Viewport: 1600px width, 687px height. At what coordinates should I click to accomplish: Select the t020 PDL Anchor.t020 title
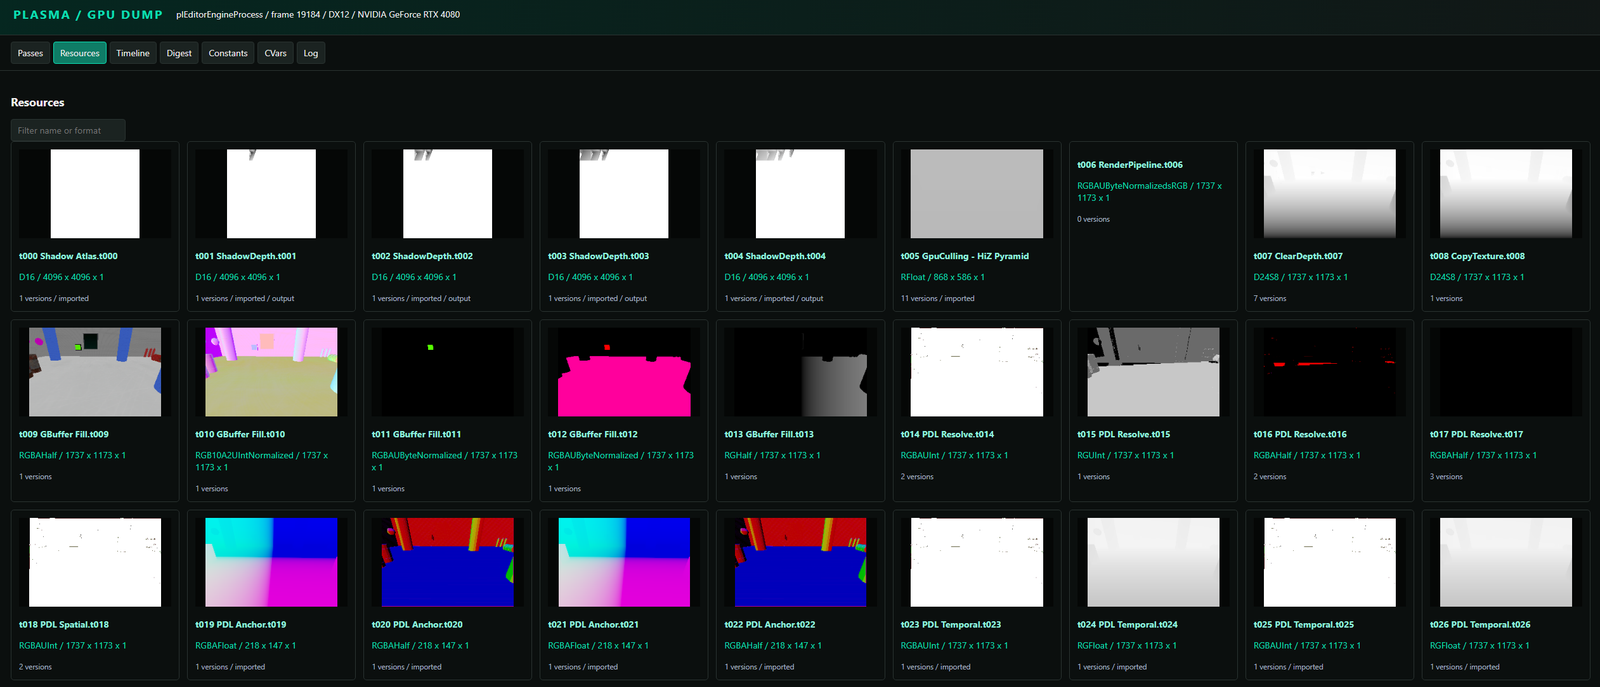coord(417,624)
